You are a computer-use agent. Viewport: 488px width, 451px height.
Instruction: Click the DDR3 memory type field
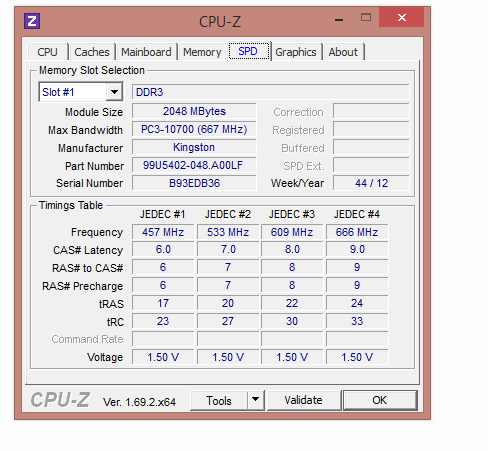[x=270, y=92]
